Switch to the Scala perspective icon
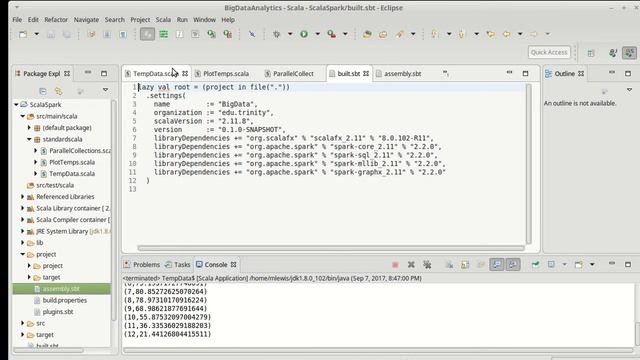Screen dimensions: 640x360 tap(629, 53)
